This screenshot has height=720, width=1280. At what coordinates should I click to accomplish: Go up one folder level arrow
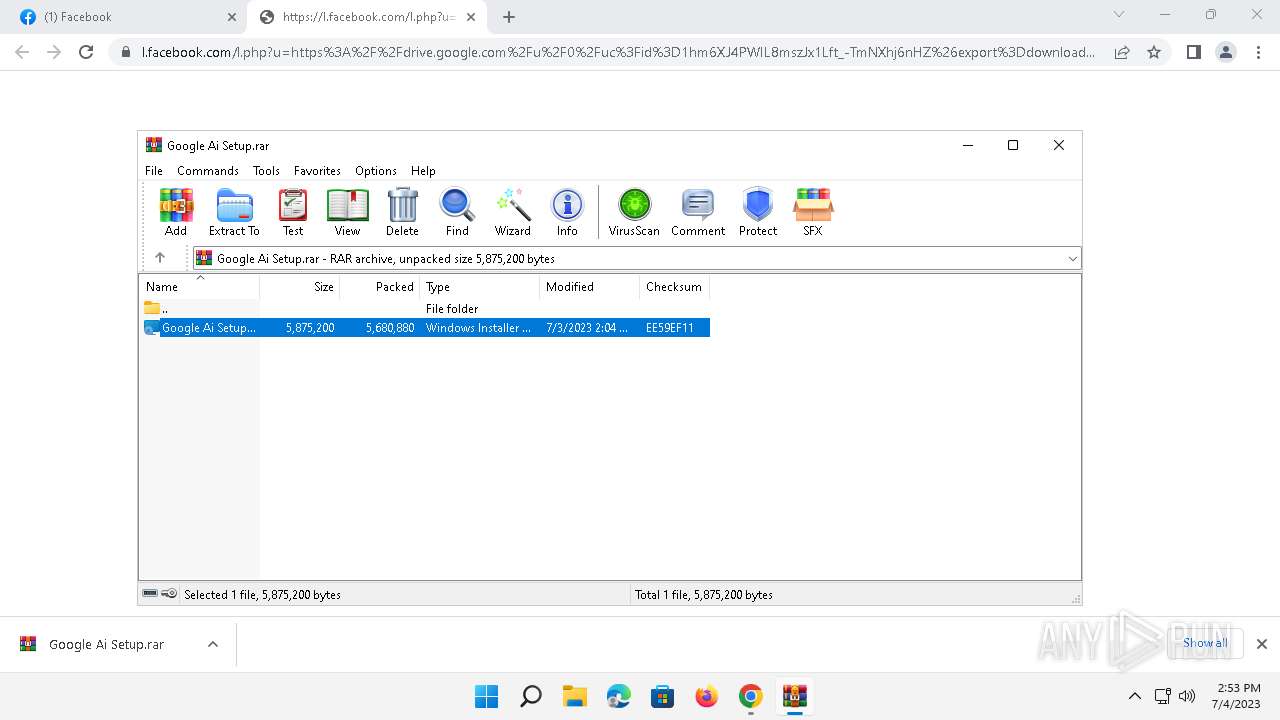(x=160, y=258)
